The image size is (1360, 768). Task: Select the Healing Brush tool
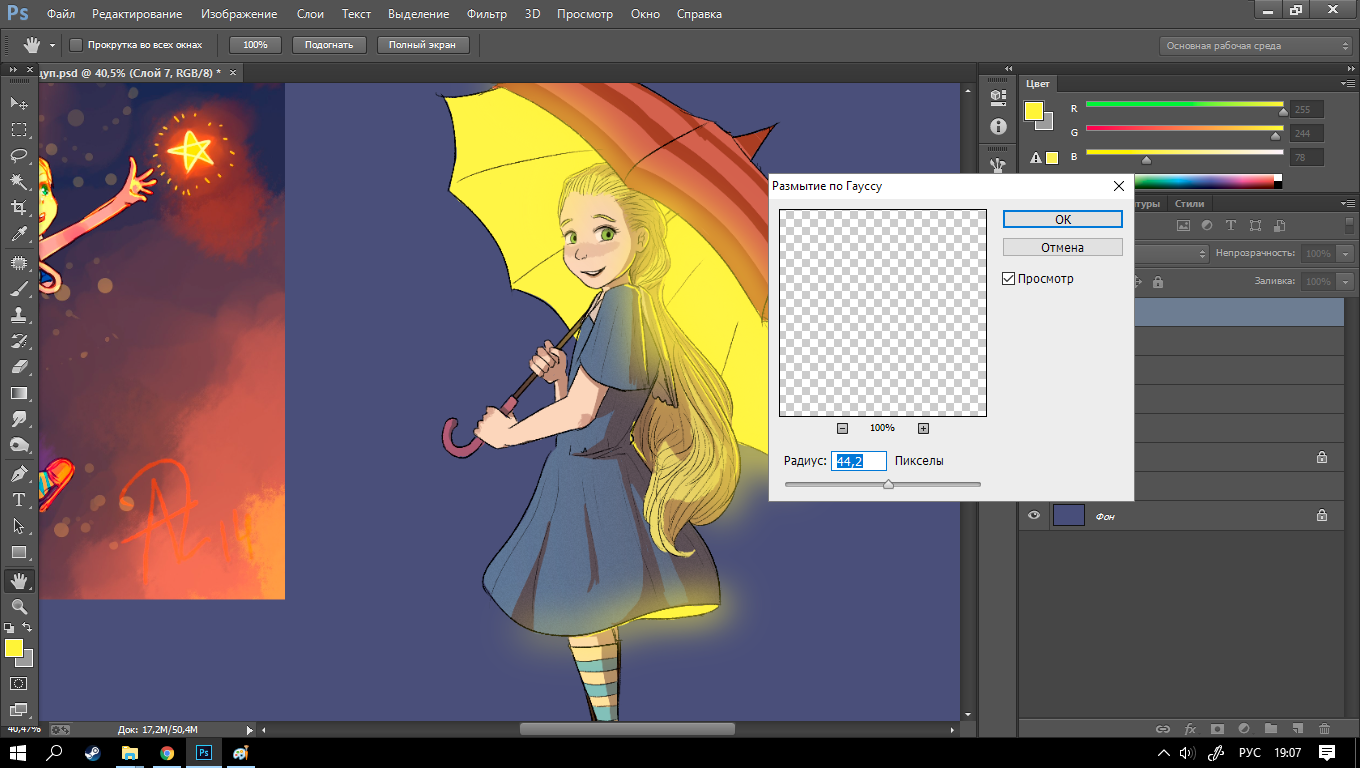click(19, 263)
